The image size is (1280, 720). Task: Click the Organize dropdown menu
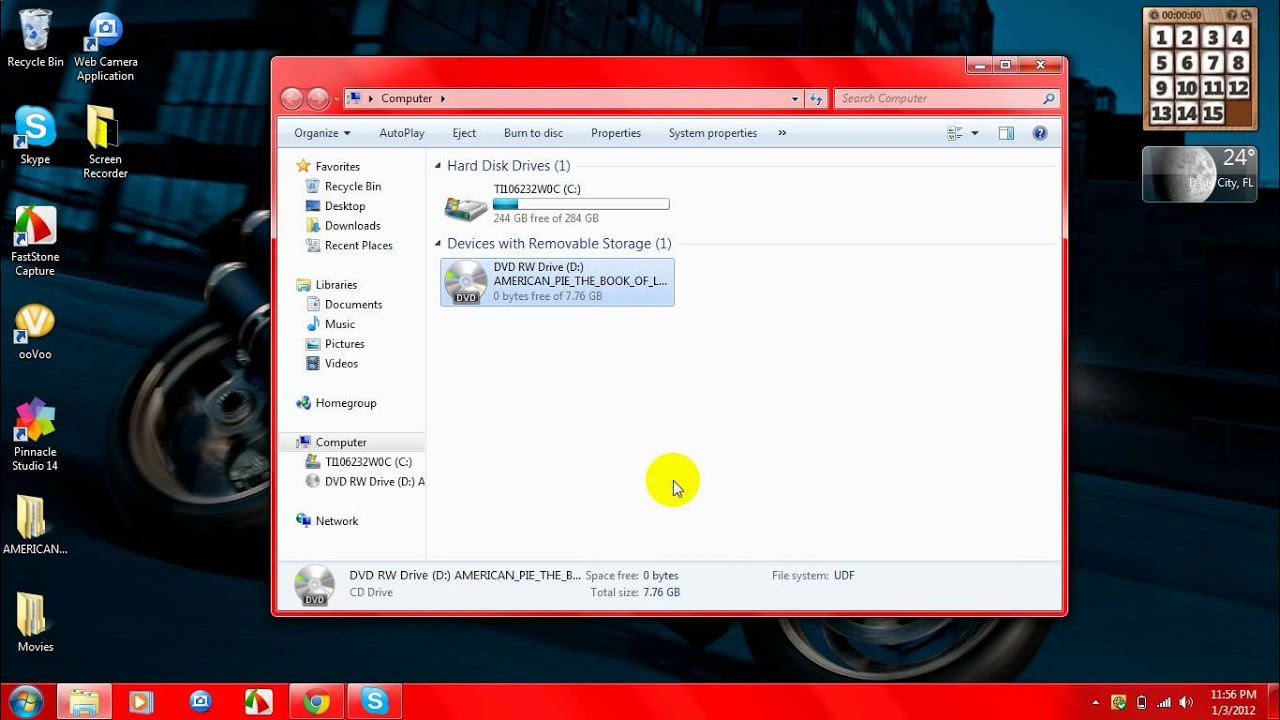(x=322, y=133)
